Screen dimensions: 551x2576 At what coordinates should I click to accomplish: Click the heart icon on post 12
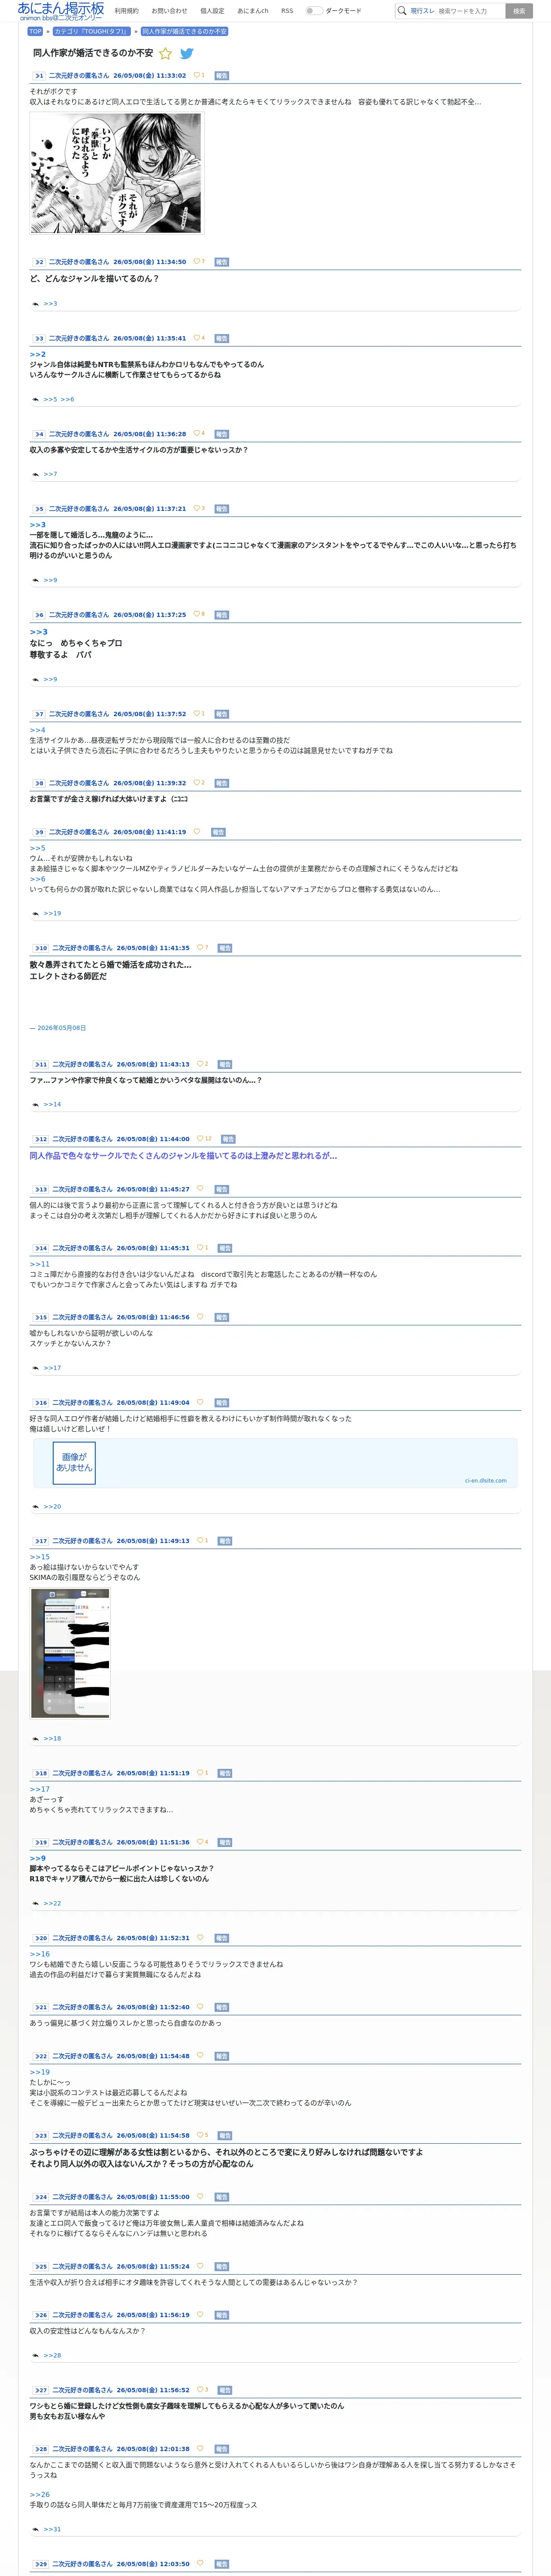[x=199, y=1138]
